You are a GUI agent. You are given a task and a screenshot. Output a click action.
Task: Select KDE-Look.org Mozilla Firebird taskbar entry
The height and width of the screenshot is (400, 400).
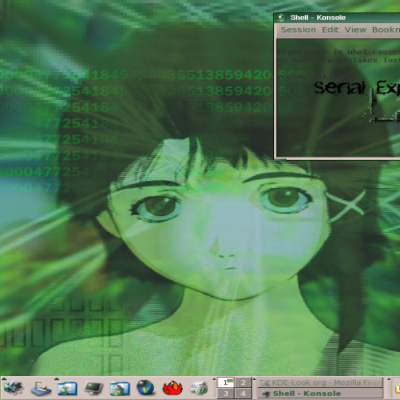pyautogui.click(x=320, y=383)
